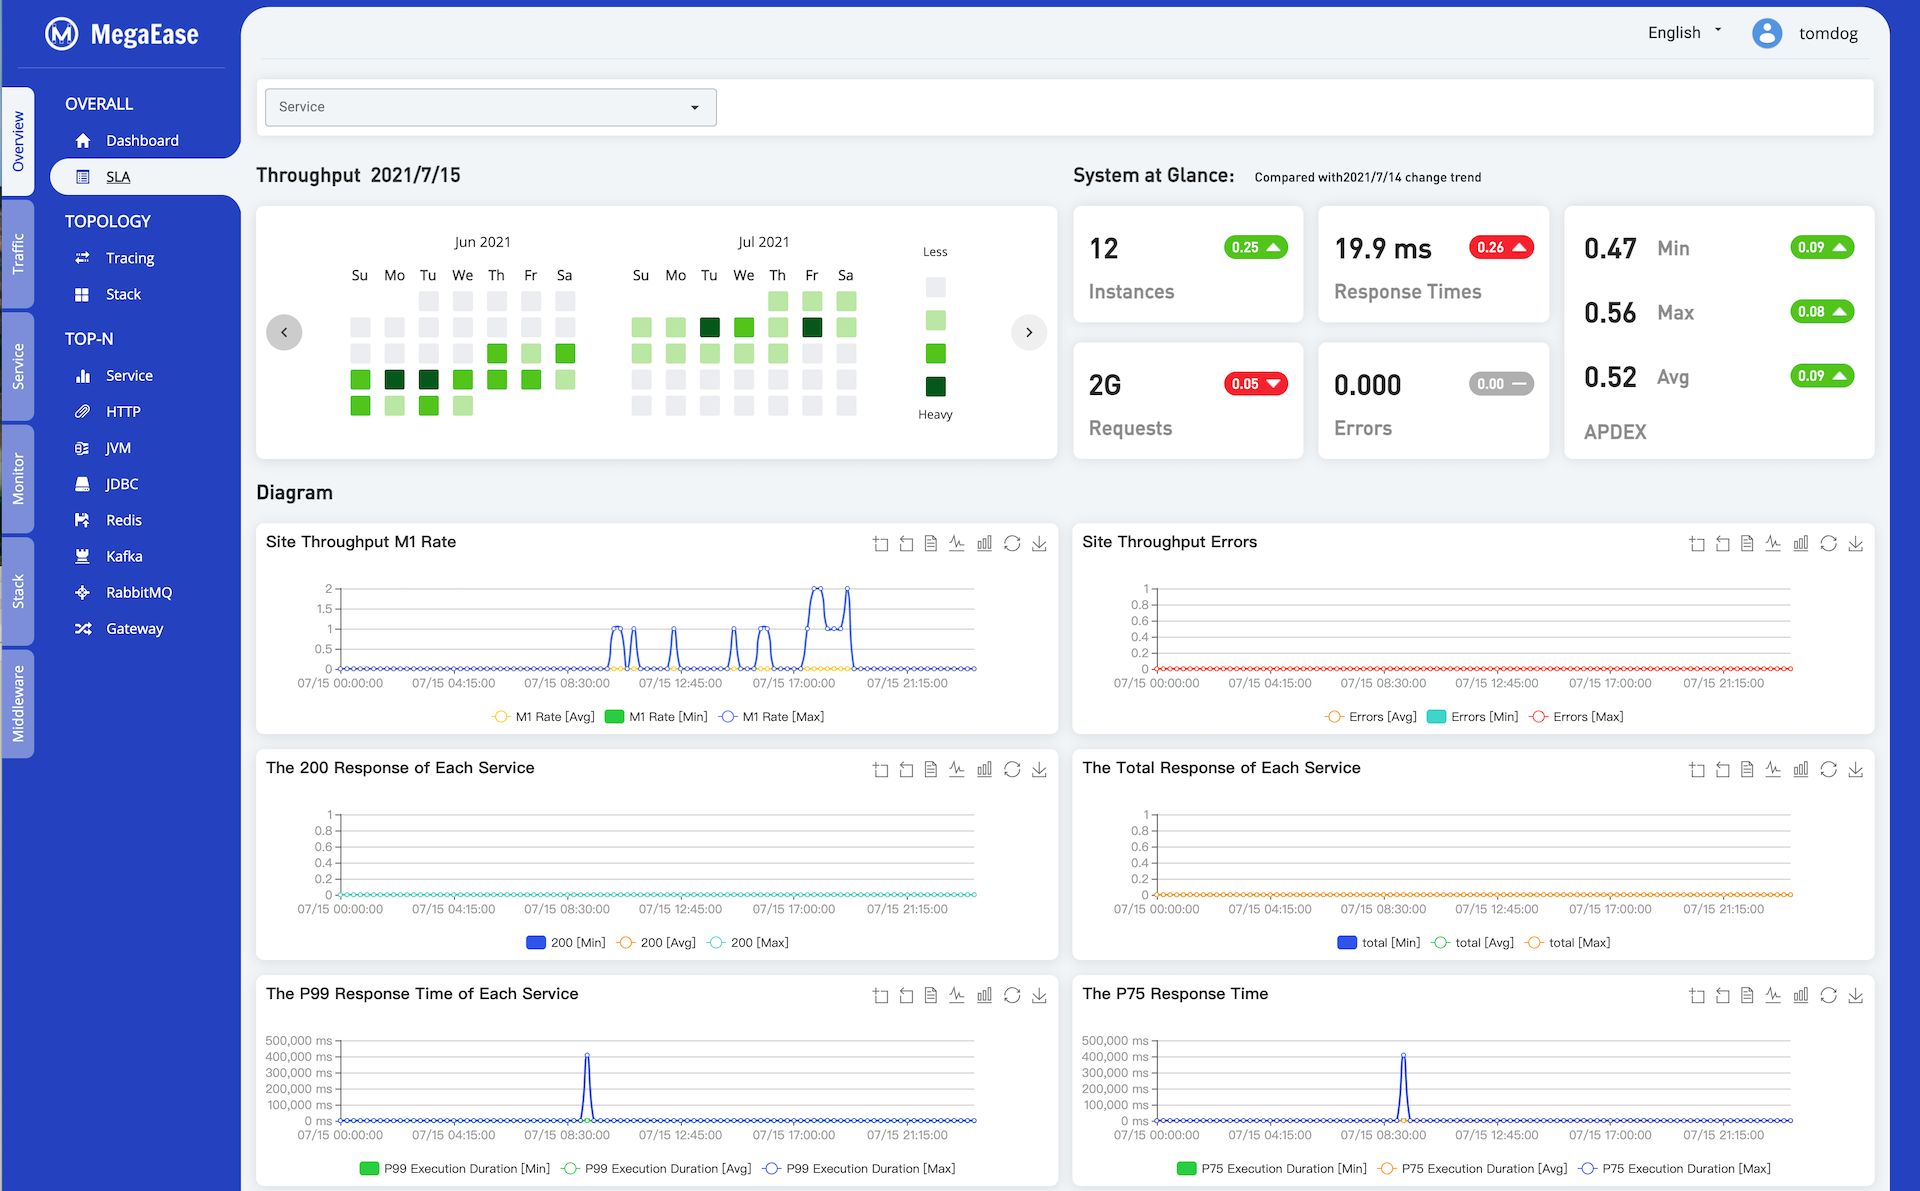Screen dimensions: 1920x1191
Task: Go to next month in Throughput calendar
Action: (1029, 332)
